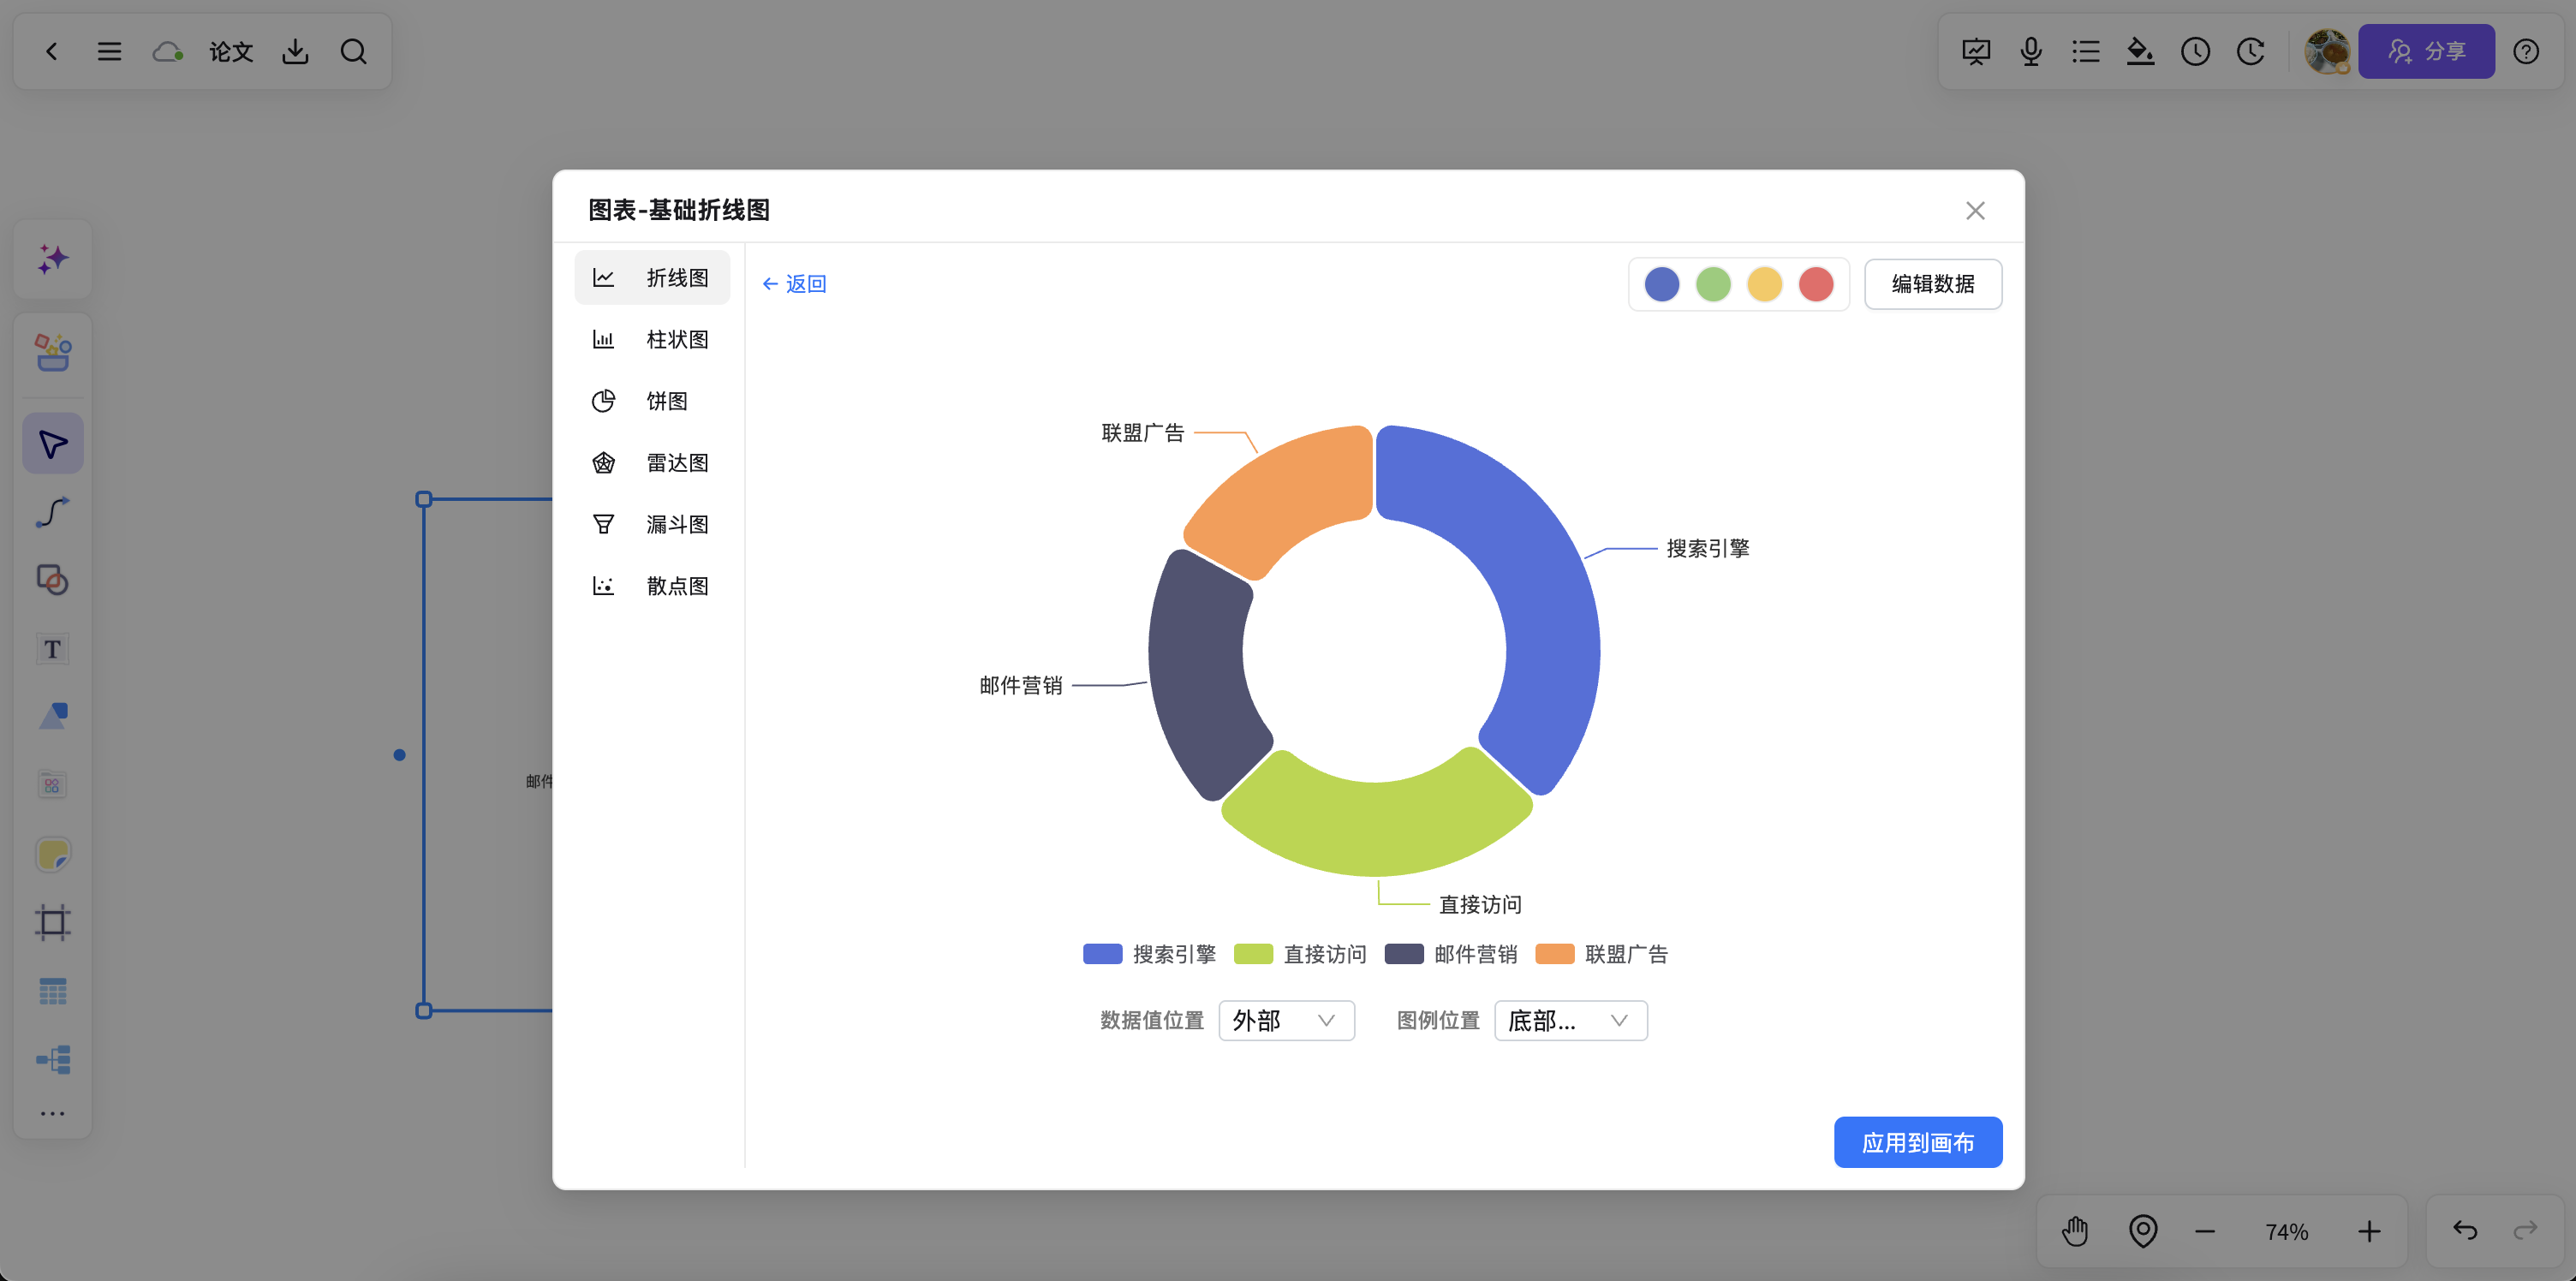Click the paint bucket fill icon
Screen dimensions: 2576x1281
click(2140, 51)
